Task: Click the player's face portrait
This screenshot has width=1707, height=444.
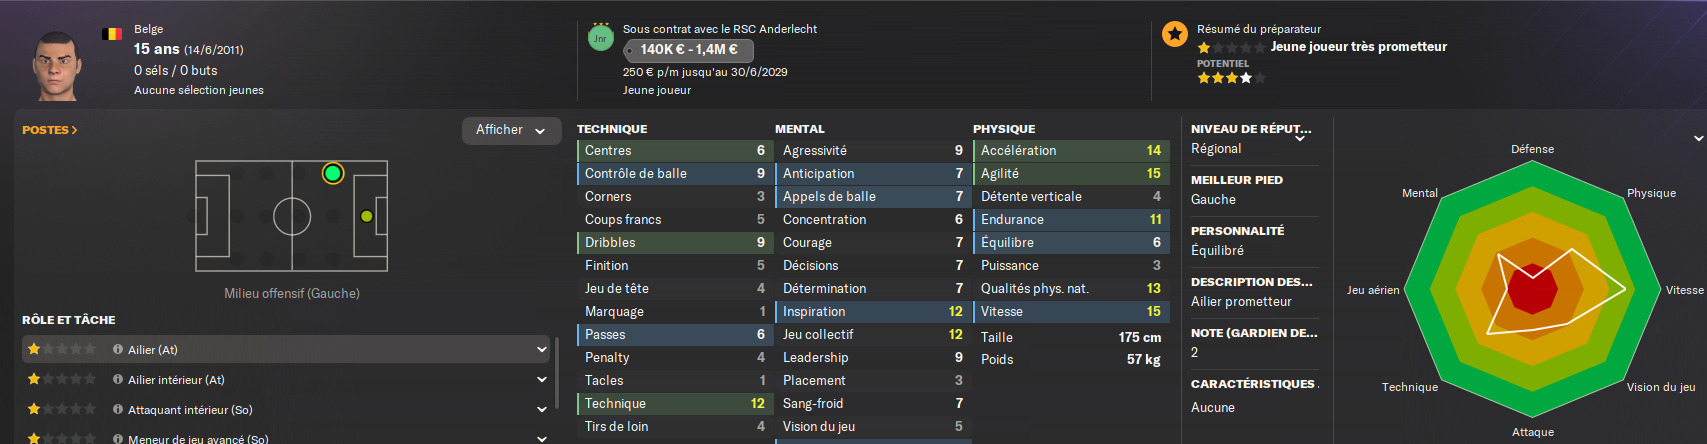Action: pyautogui.click(x=56, y=65)
